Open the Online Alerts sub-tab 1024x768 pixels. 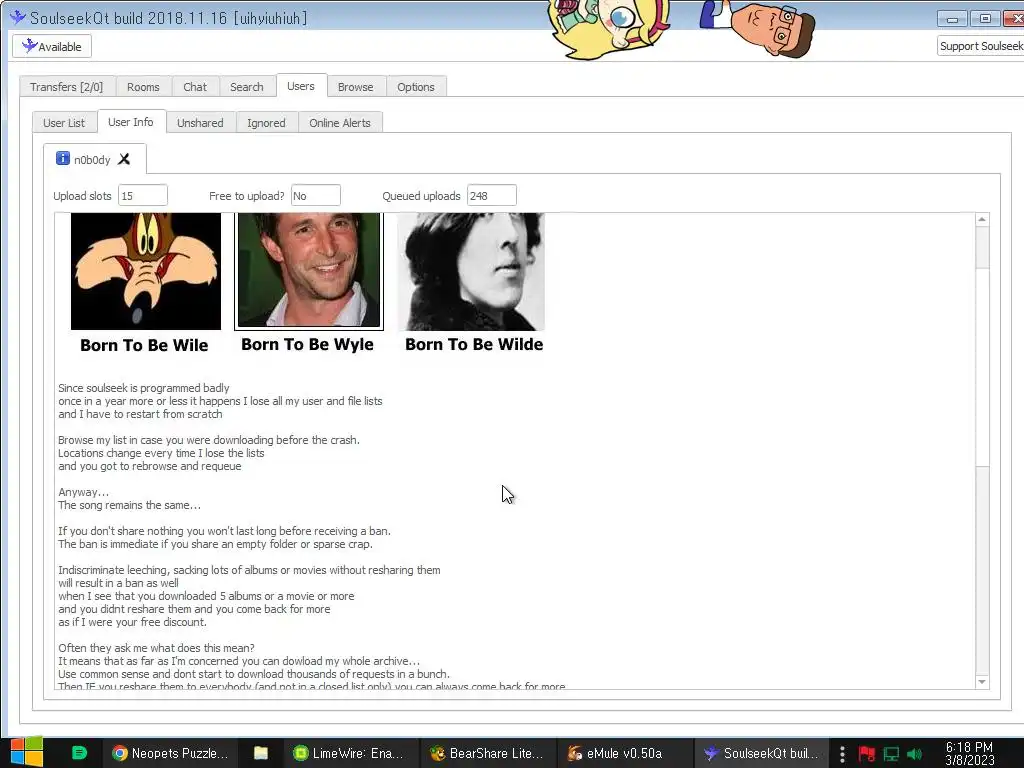click(x=340, y=123)
